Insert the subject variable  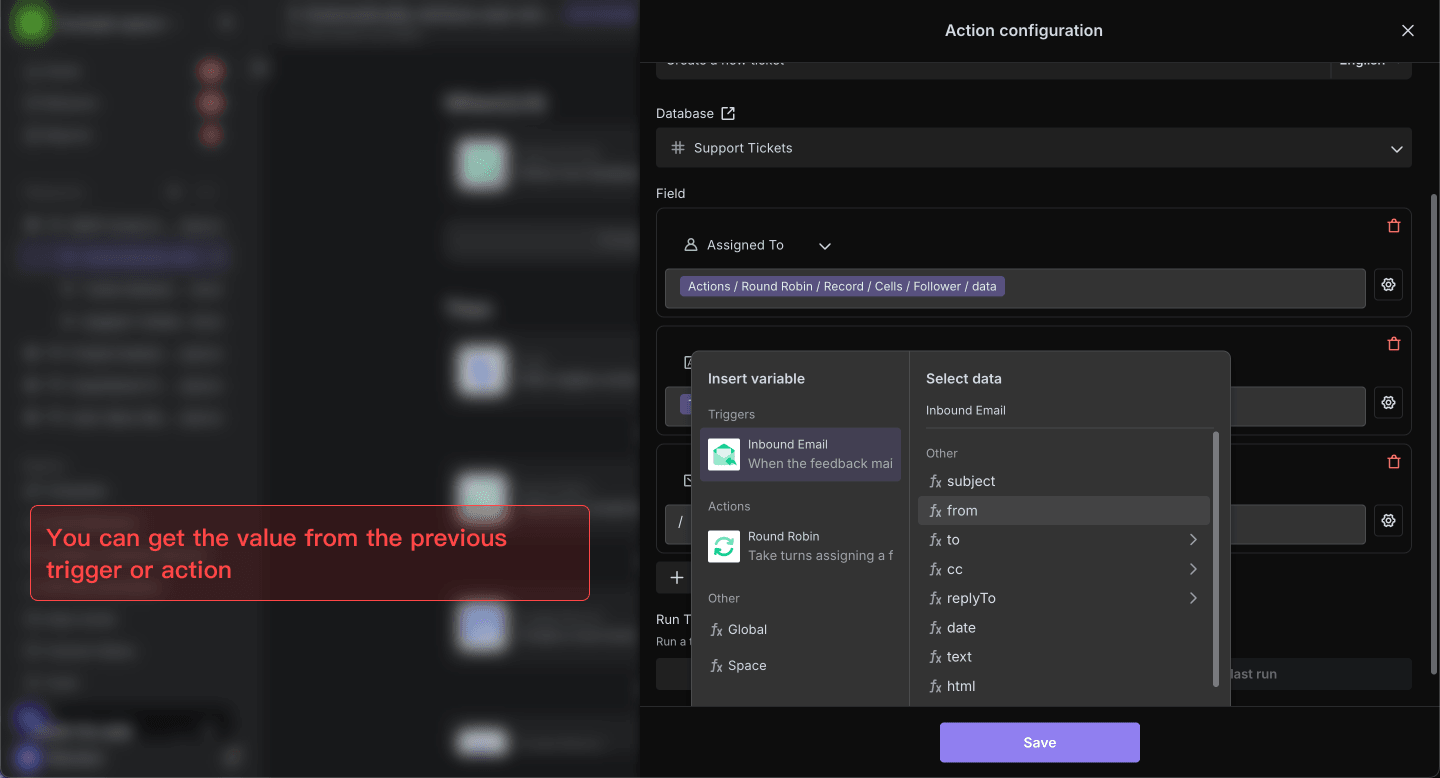click(1064, 482)
